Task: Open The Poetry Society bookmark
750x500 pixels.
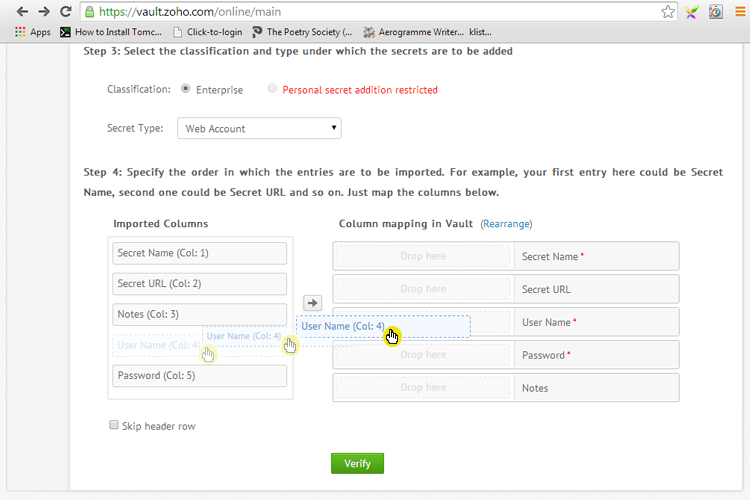Action: [302, 32]
